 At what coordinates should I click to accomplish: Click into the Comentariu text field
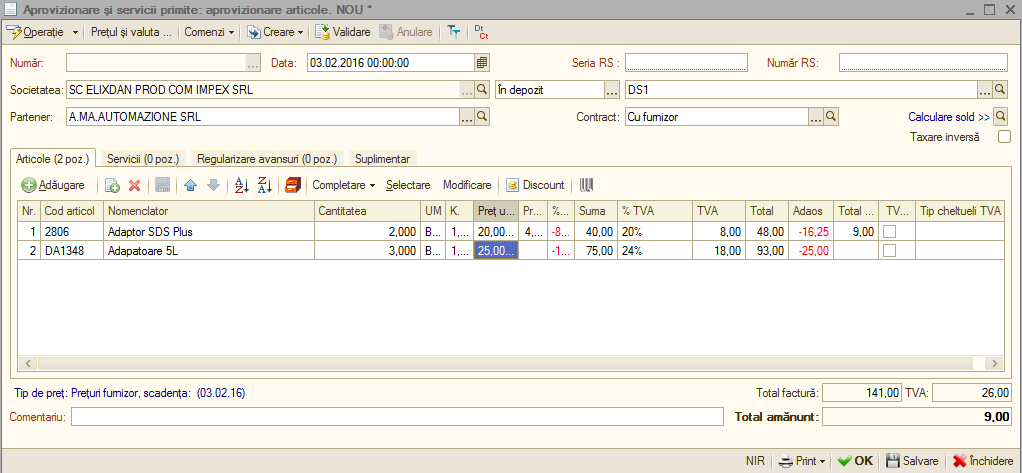pos(398,416)
